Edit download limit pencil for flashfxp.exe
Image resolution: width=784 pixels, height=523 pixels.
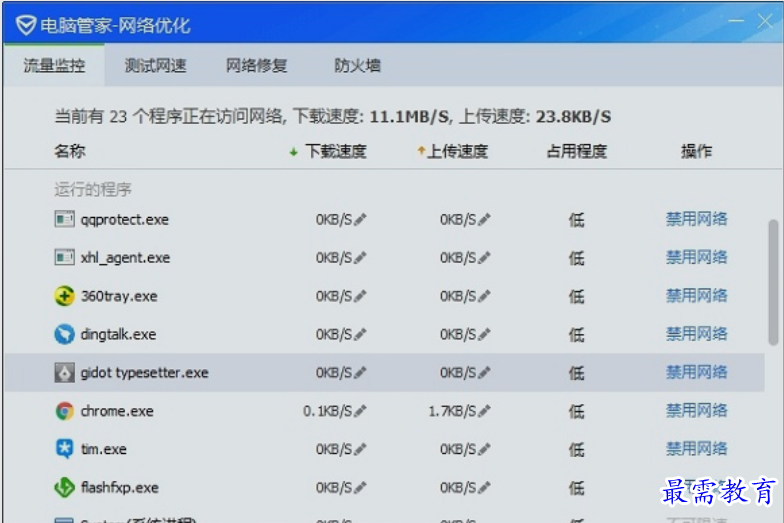coord(360,488)
